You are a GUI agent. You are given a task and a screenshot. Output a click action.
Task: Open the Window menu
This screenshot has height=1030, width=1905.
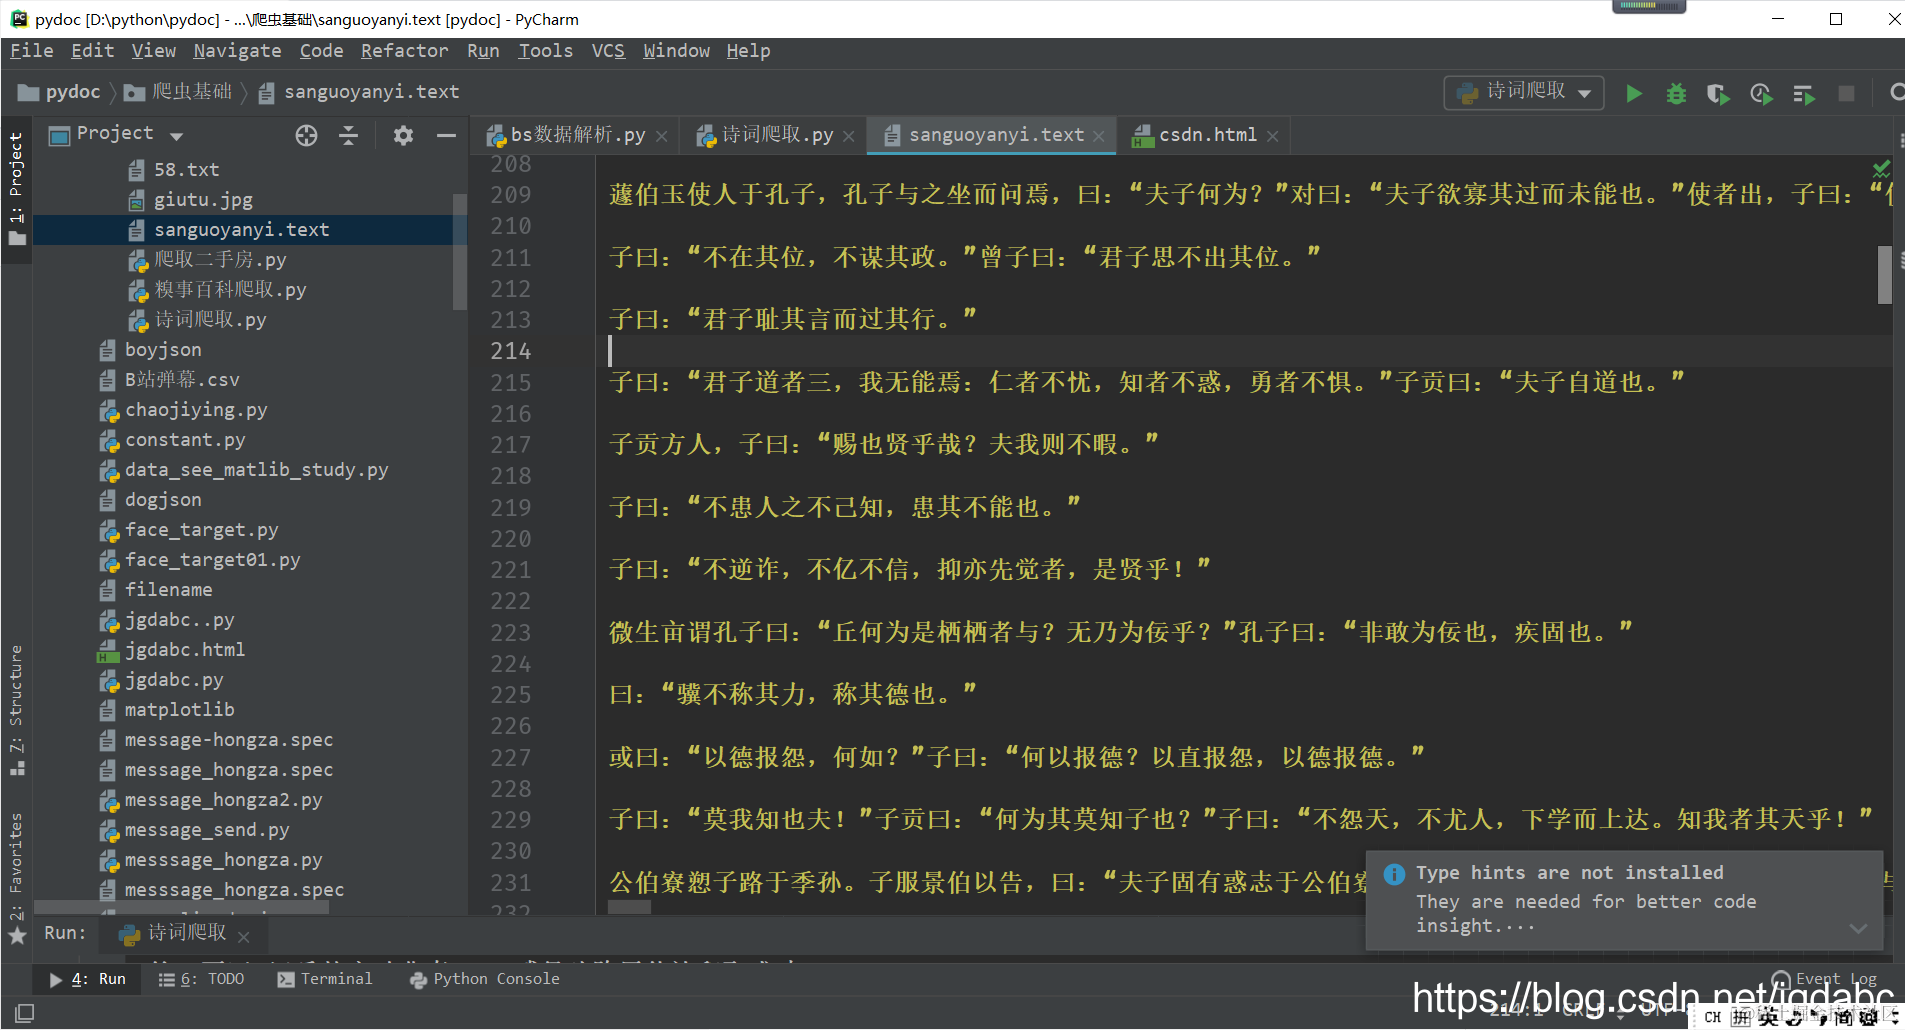(x=676, y=51)
